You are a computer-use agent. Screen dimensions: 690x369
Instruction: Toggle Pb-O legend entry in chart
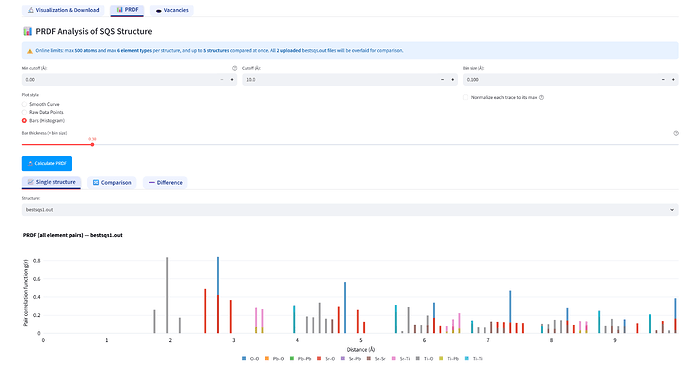[275, 359]
